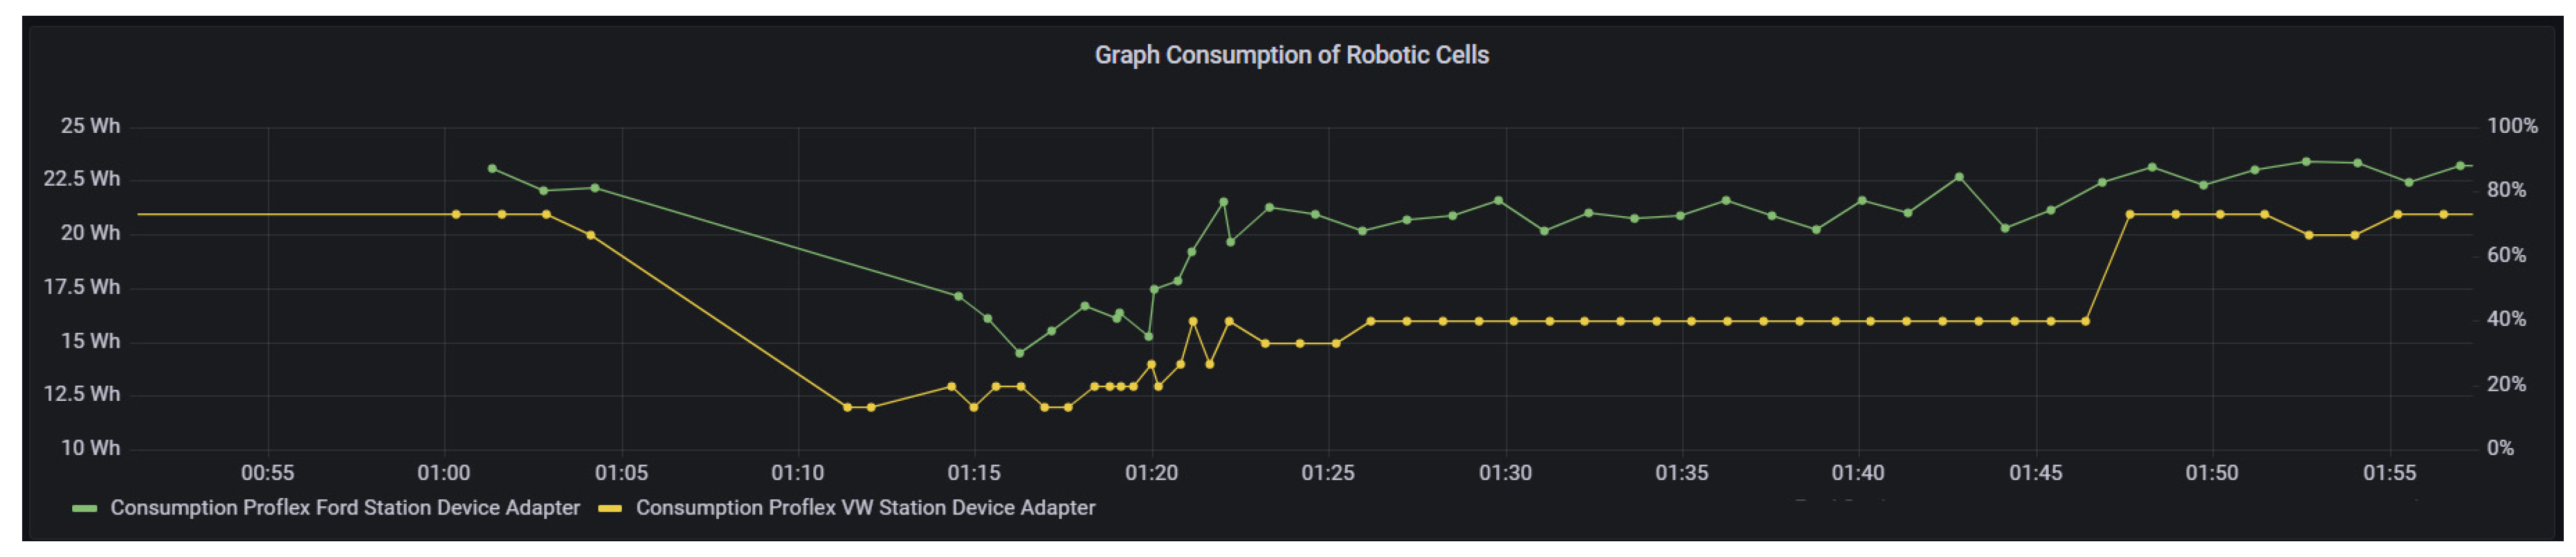
Task: Click the yellow VW series color swatch in legend
Action: point(609,509)
